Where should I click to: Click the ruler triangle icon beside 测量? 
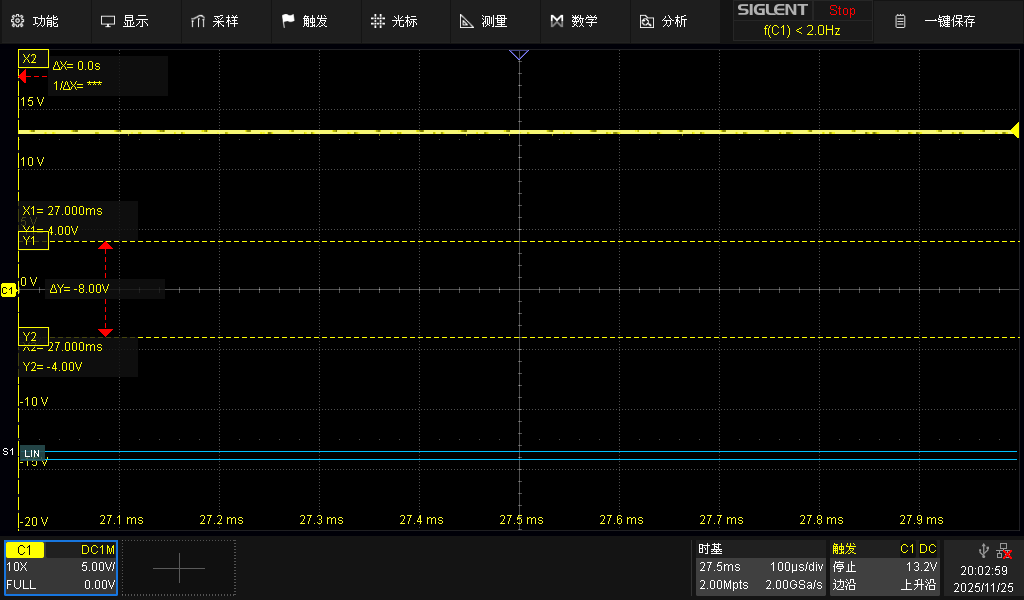[467, 22]
